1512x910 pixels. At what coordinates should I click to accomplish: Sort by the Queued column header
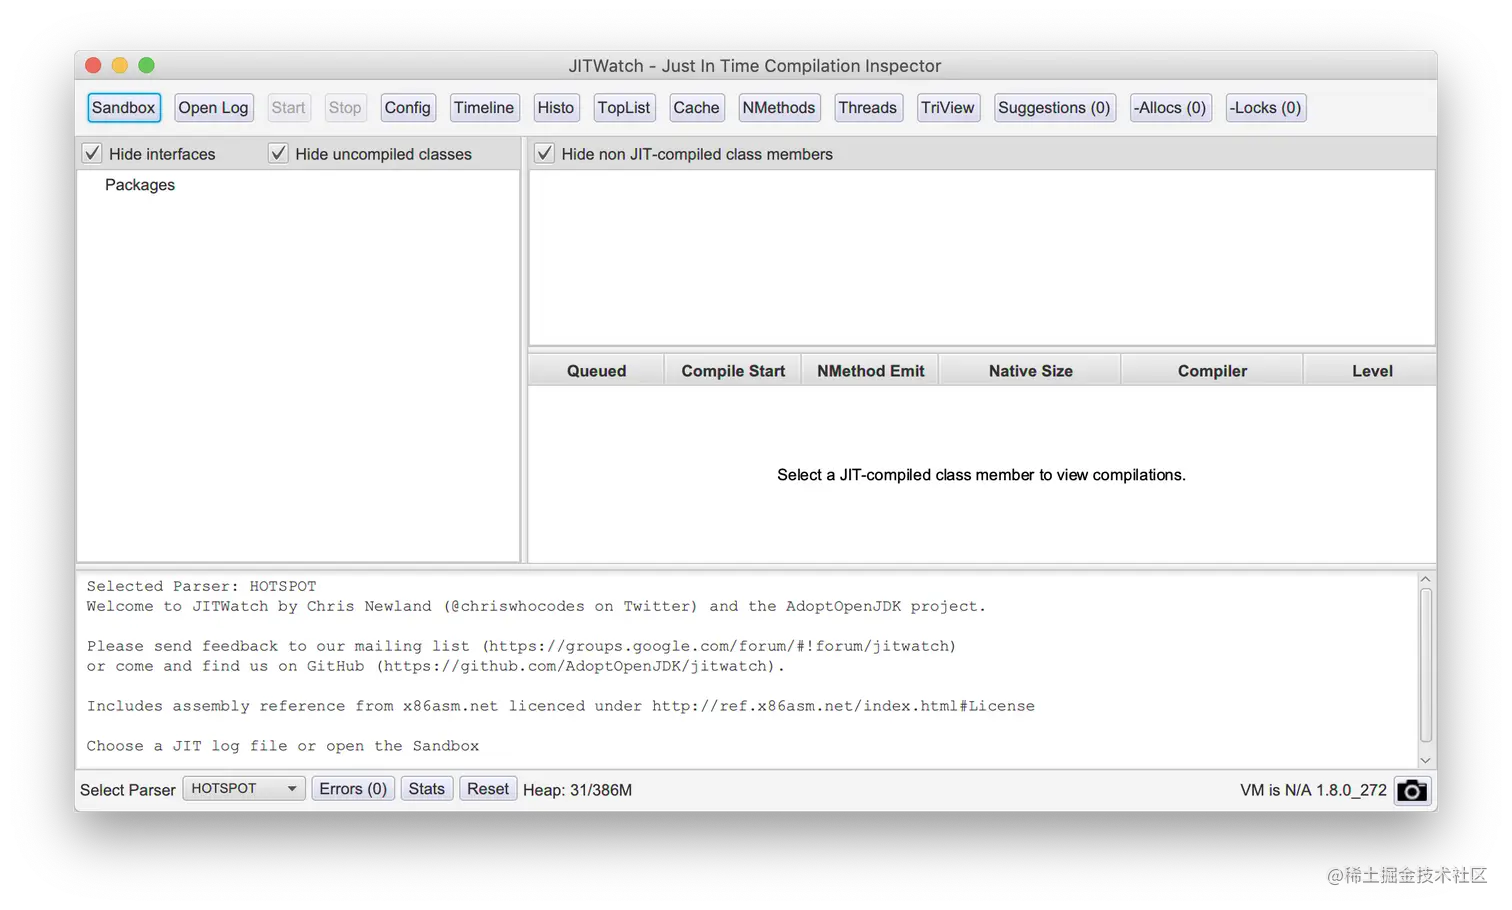(596, 371)
